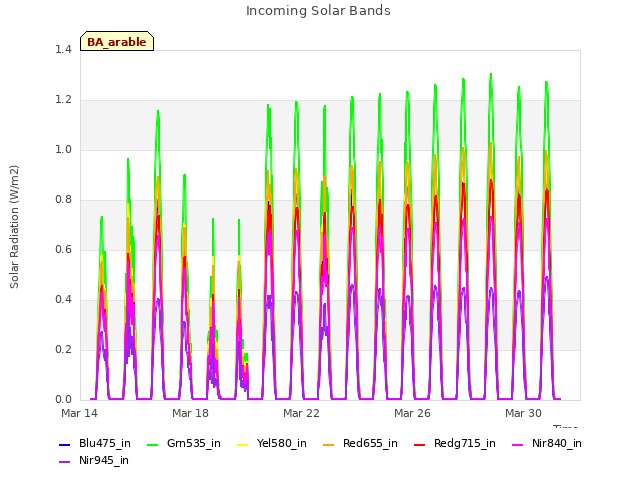Click the magenta Nir840_in legend swatch

pos(518,444)
